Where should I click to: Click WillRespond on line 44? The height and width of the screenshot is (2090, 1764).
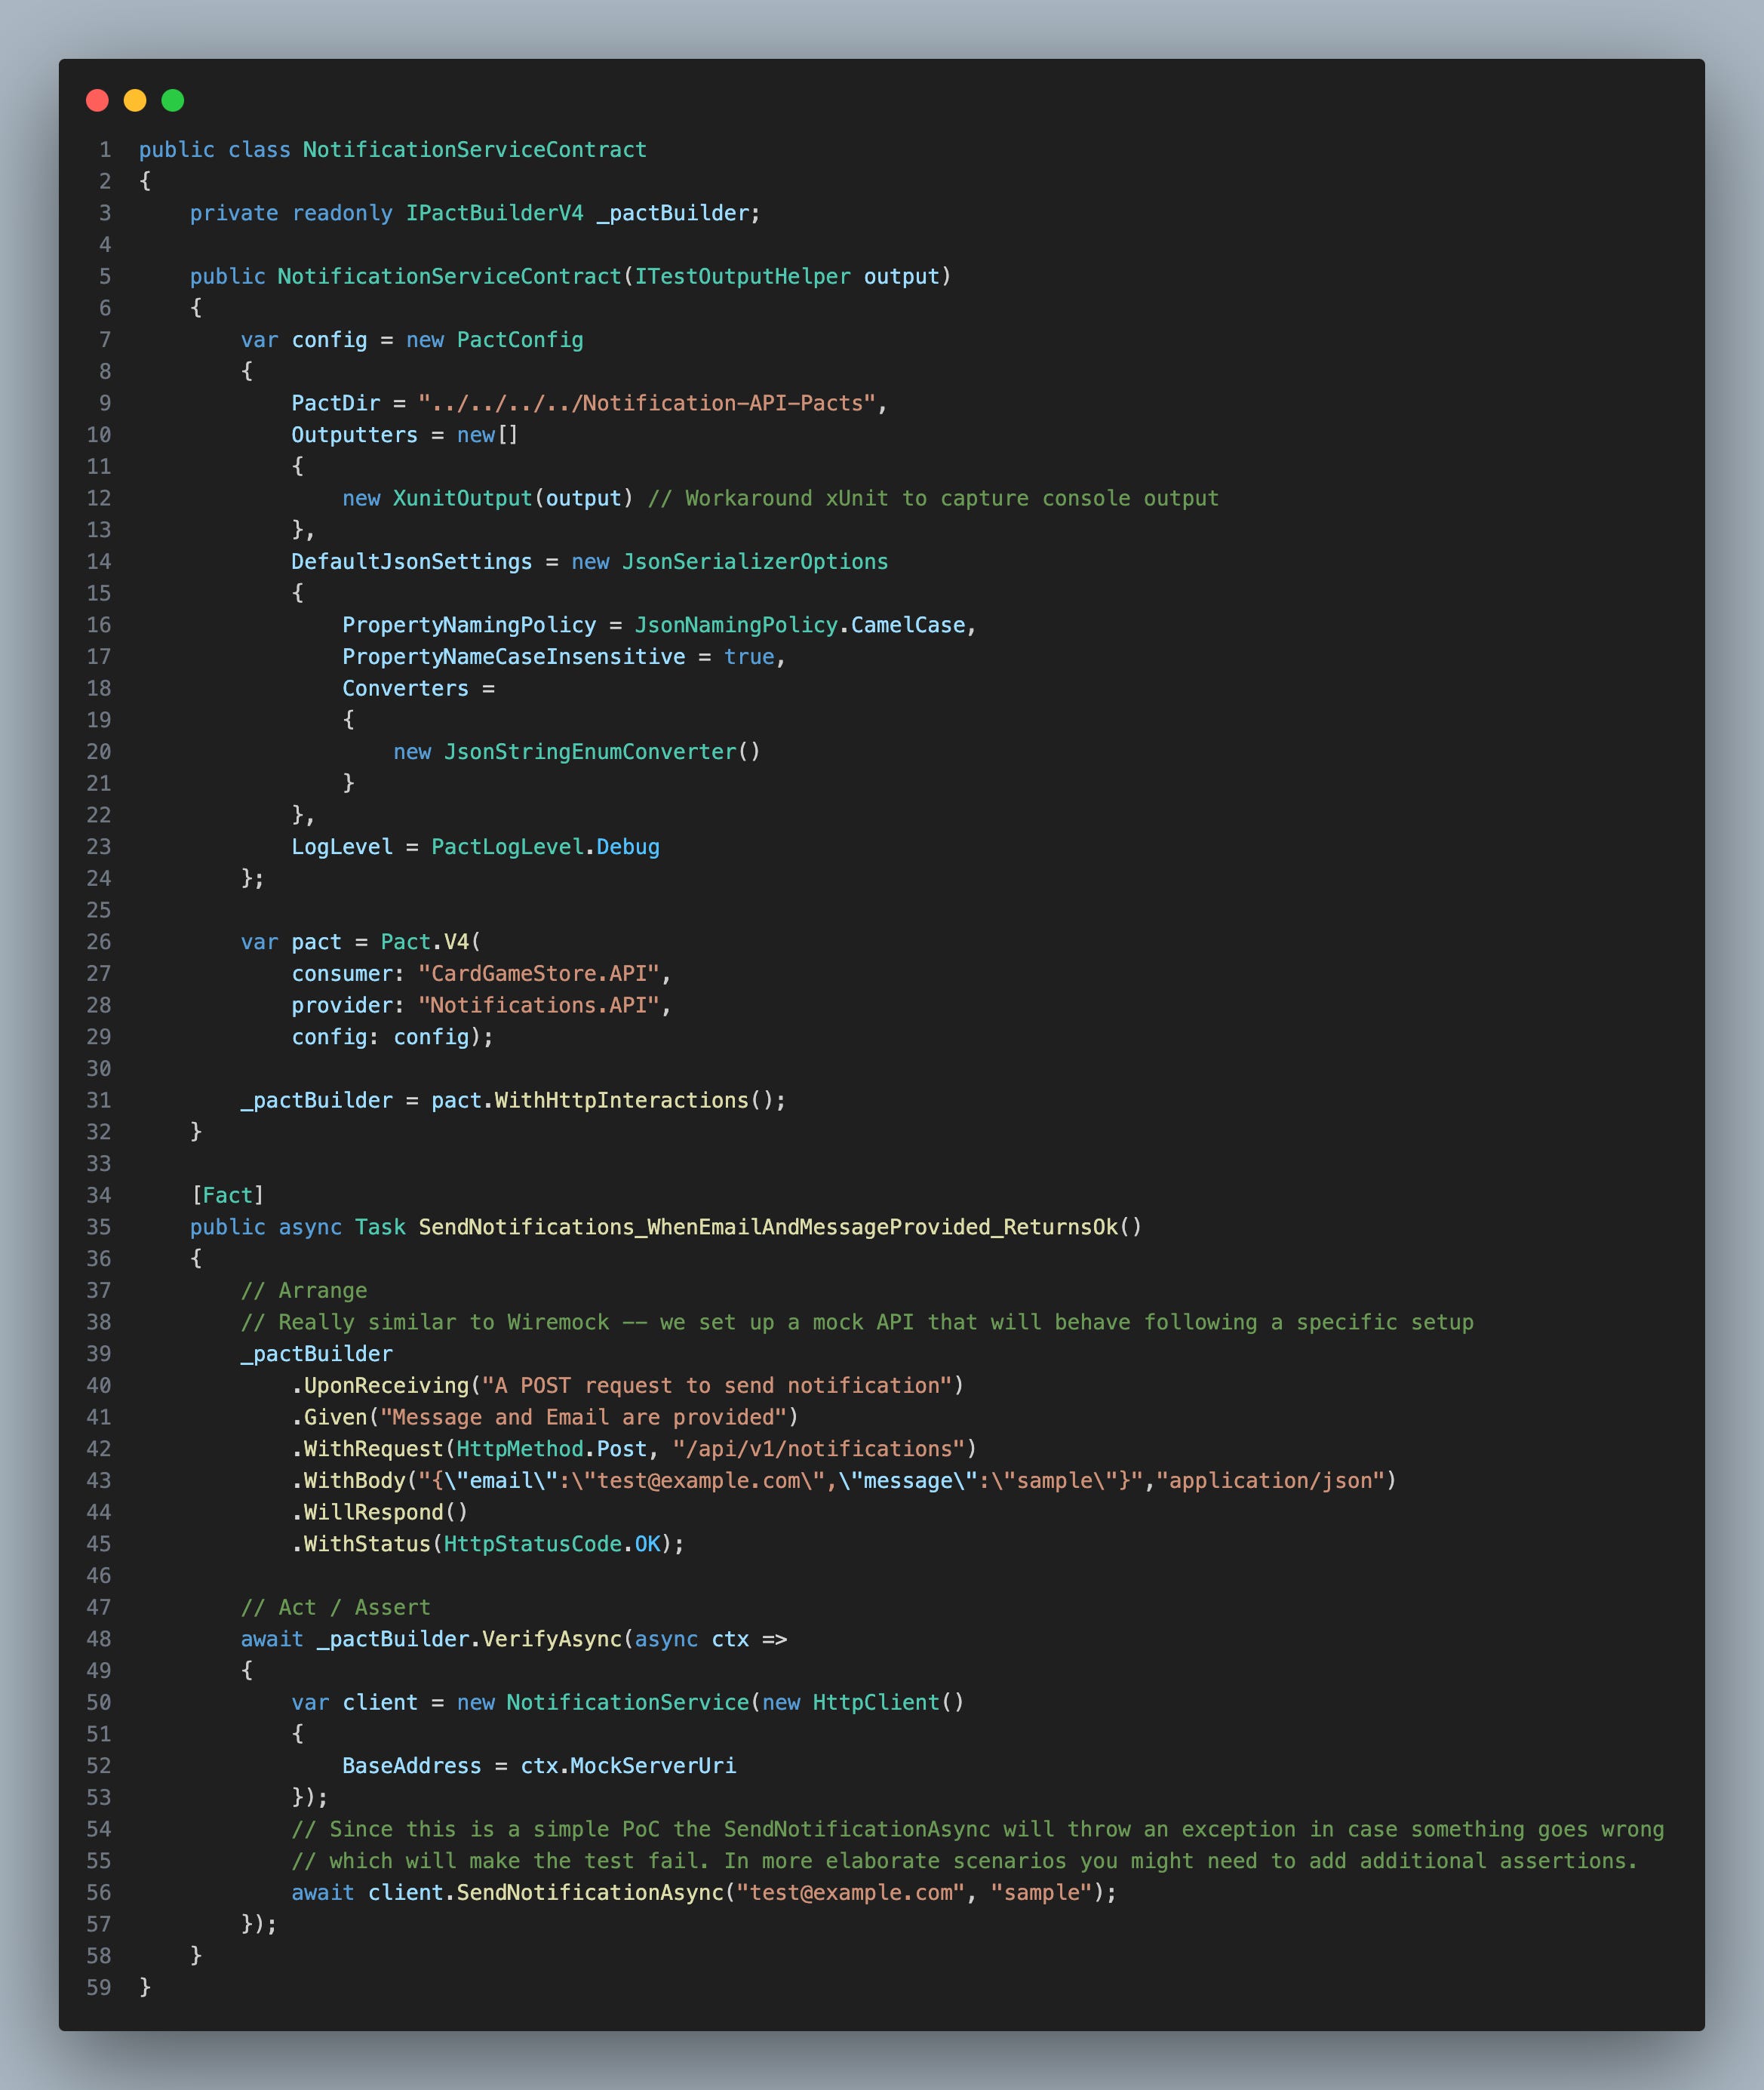[x=373, y=1513]
